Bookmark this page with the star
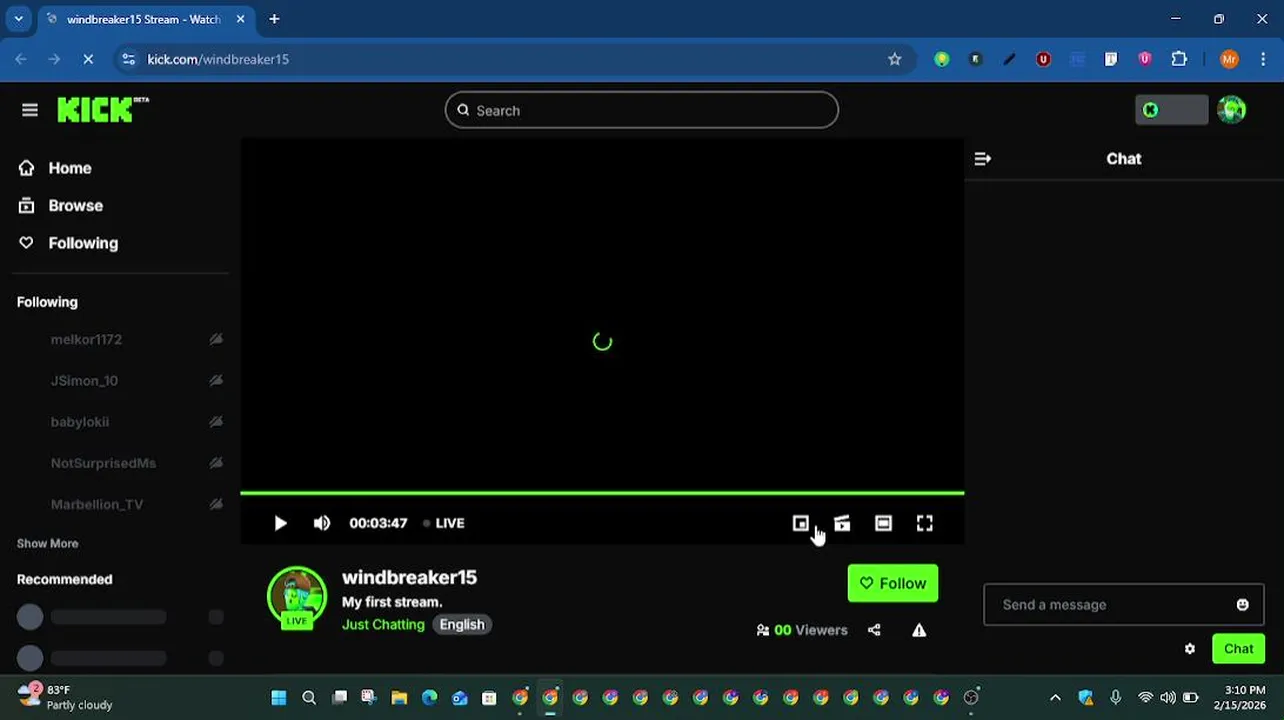Screen dimensions: 1284x720 click(894, 59)
